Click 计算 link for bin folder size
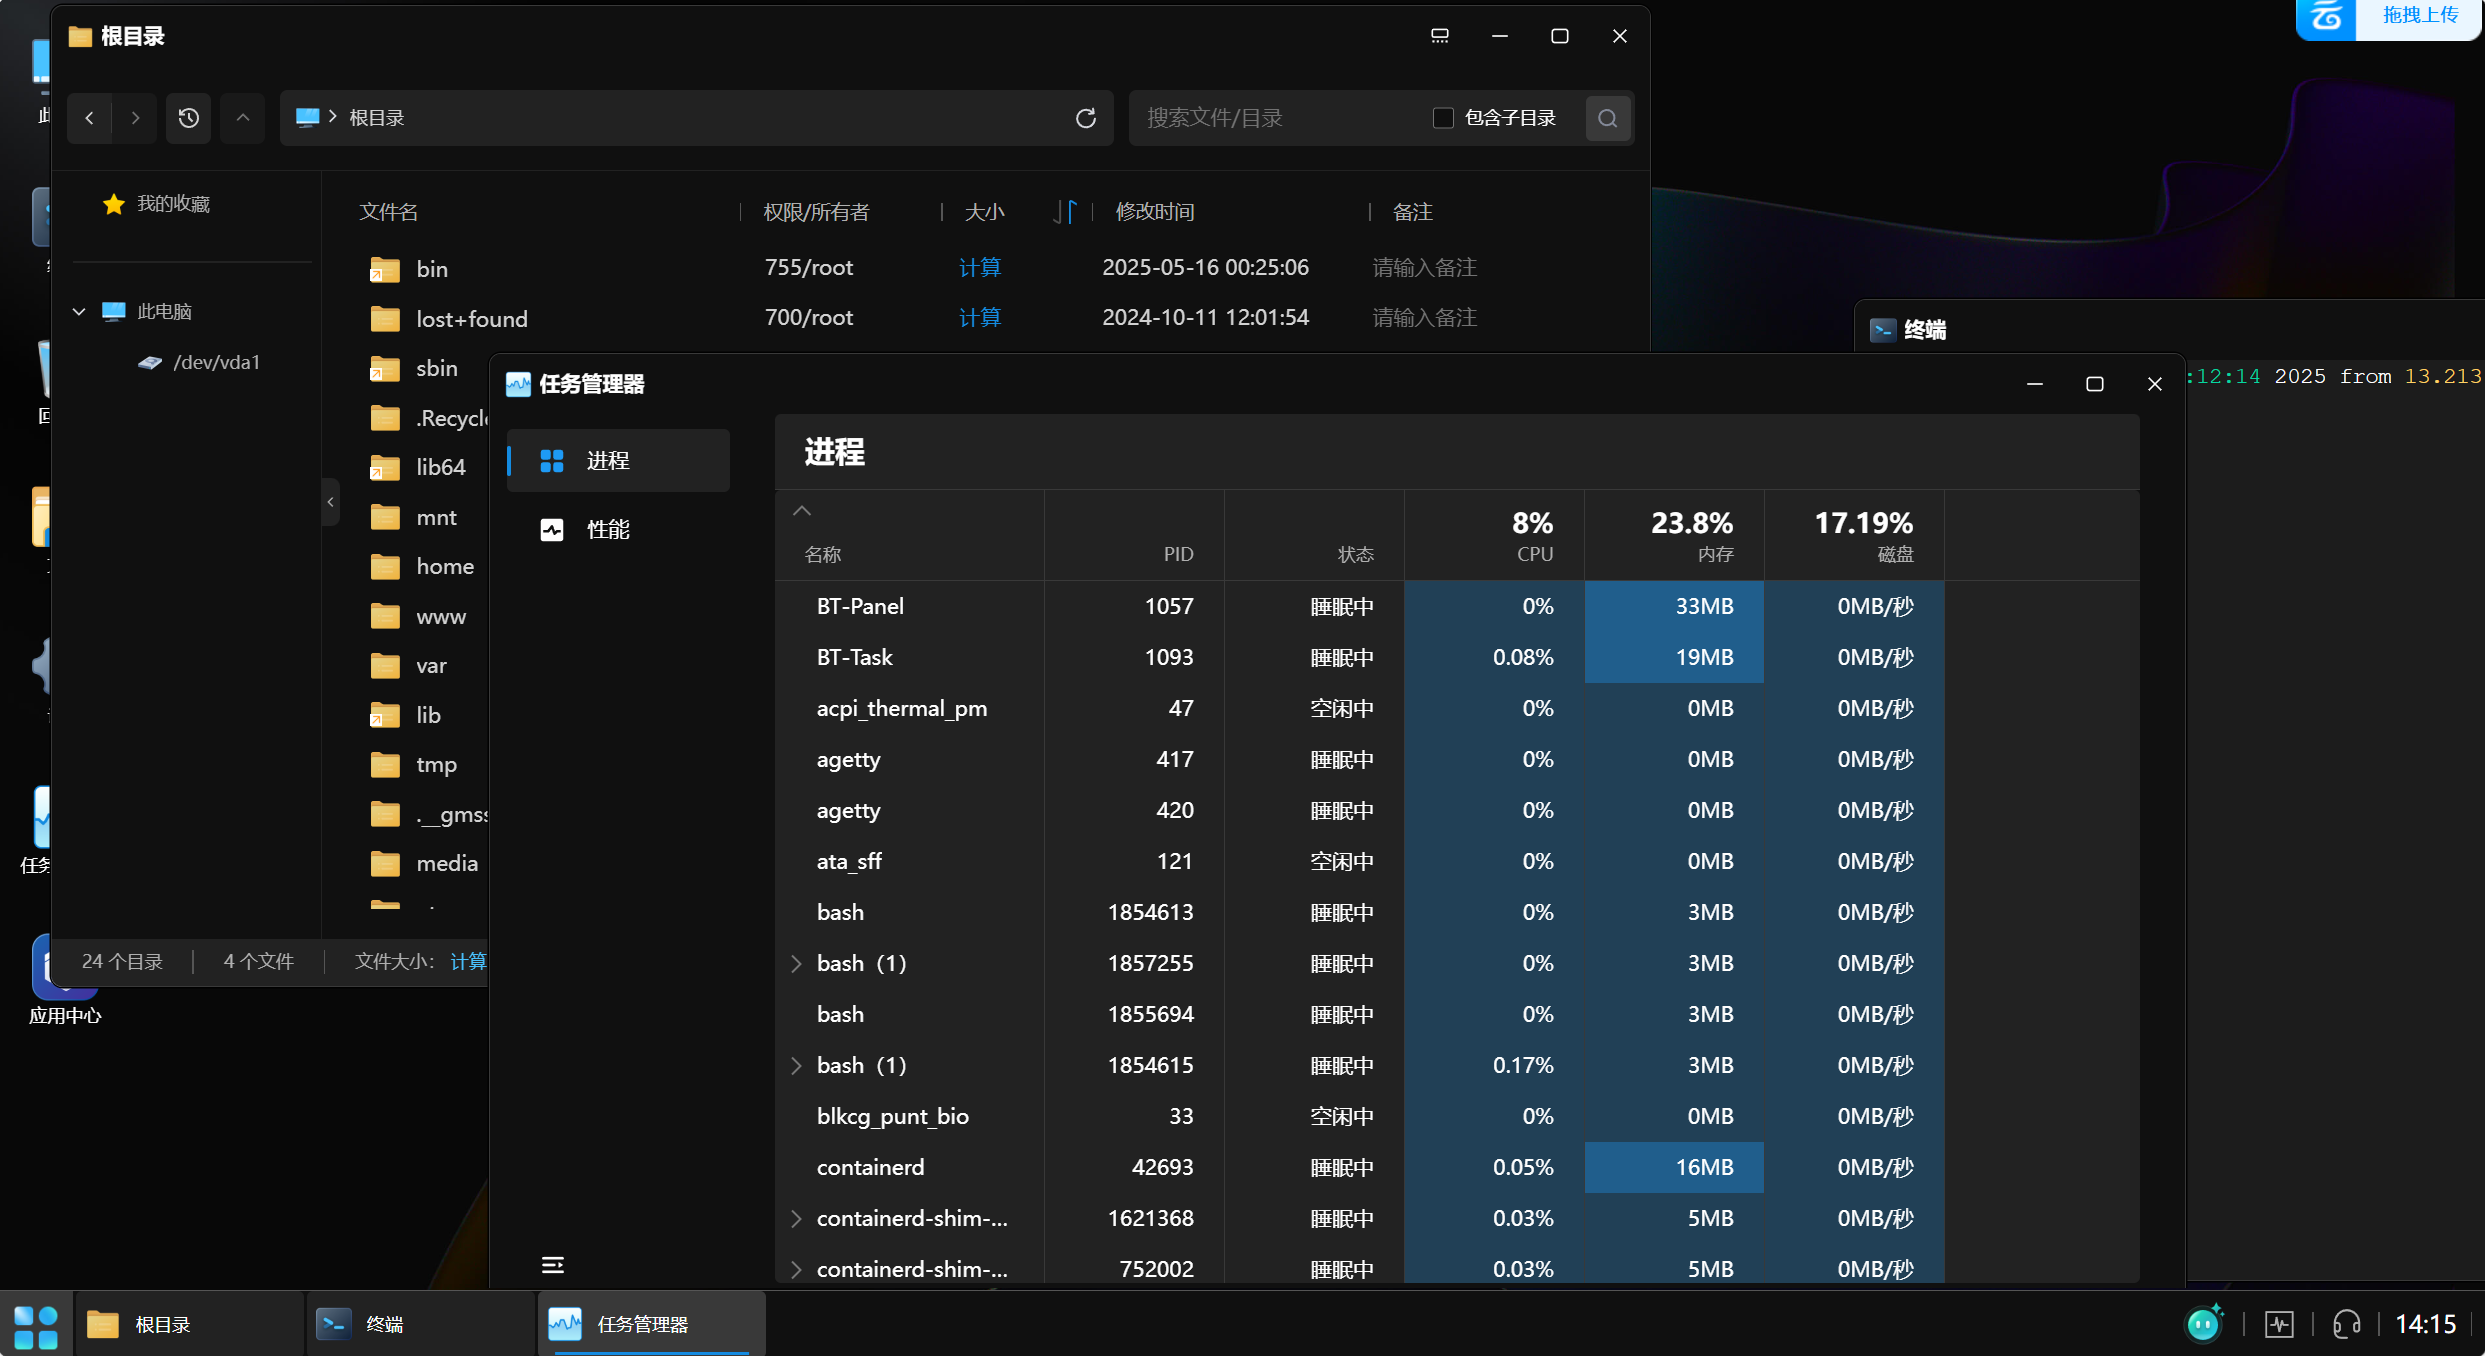 point(979,267)
